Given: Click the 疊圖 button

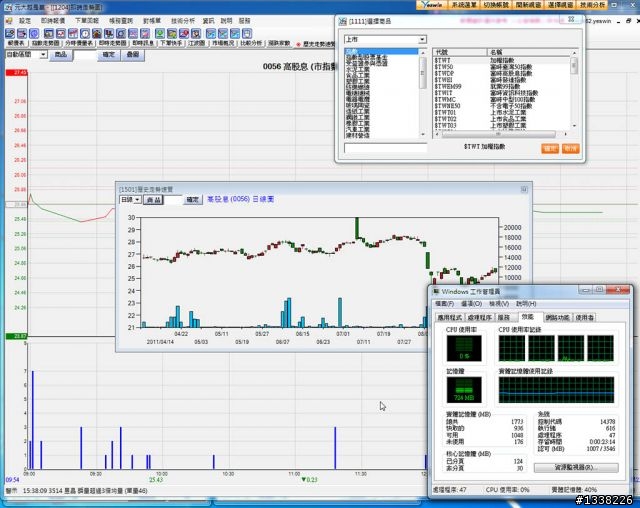Looking at the screenshot, I should tap(133, 54).
